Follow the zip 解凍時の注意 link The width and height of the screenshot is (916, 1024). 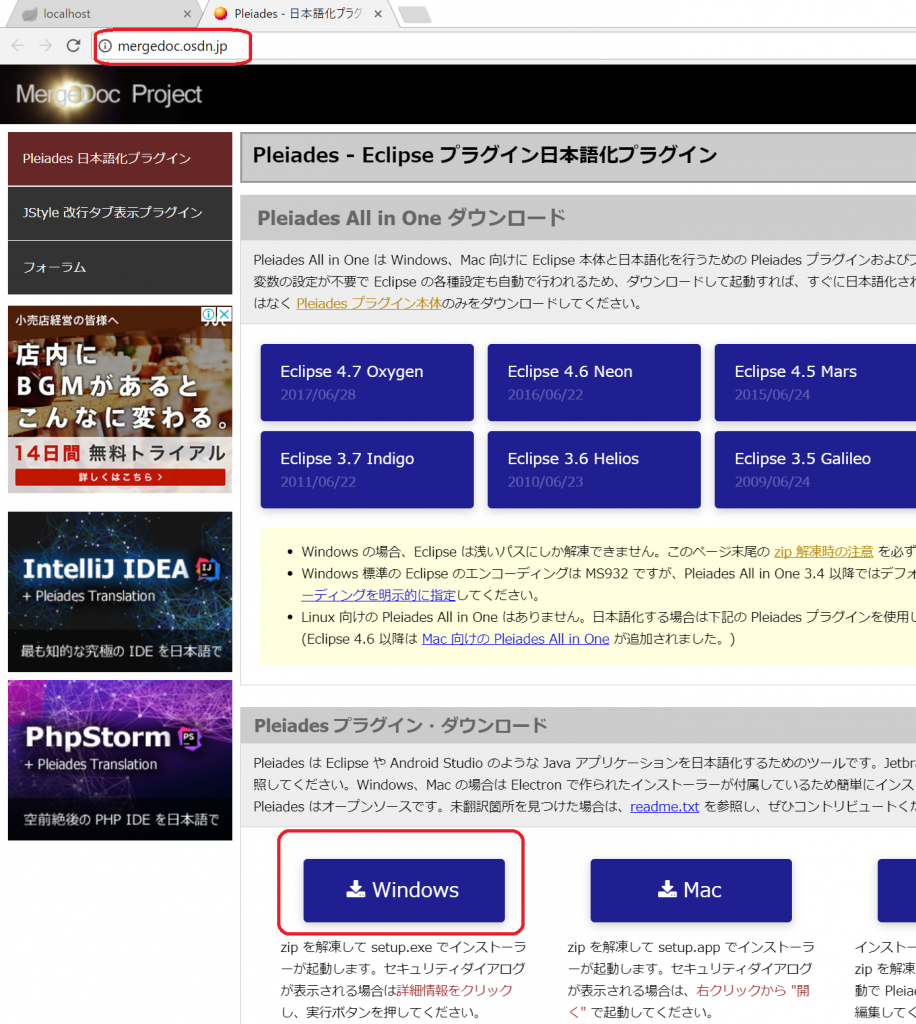click(x=823, y=551)
